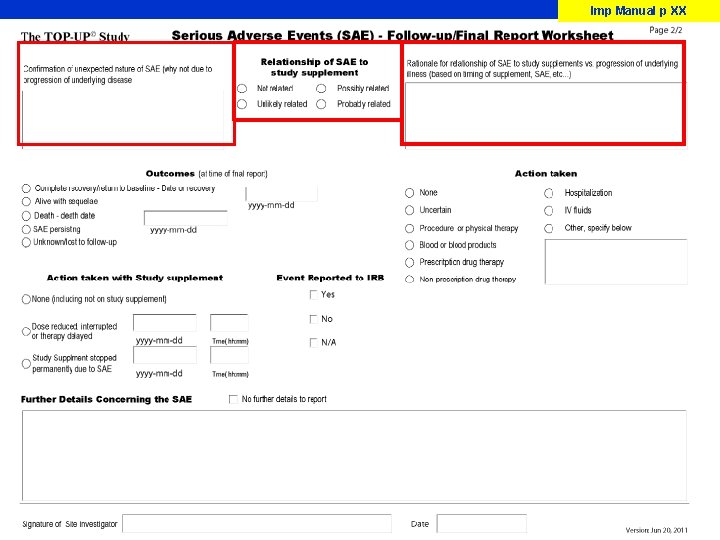Select 'Alive with sequelae' outcome

[26, 201]
